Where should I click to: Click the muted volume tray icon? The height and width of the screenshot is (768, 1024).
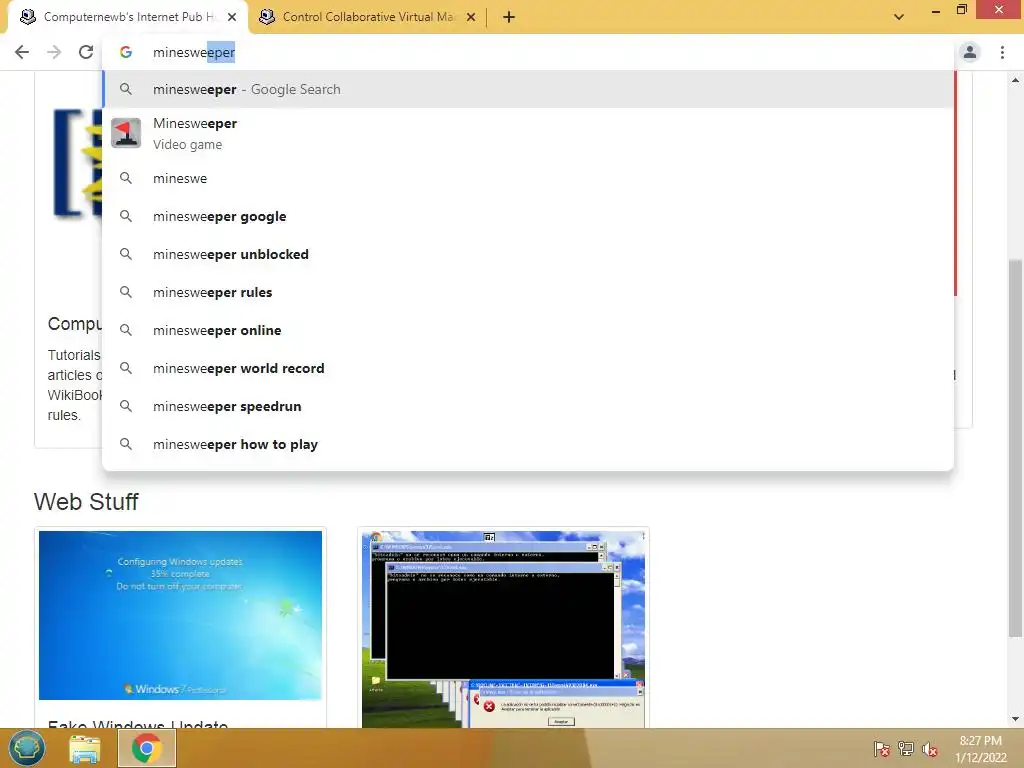[930, 749]
